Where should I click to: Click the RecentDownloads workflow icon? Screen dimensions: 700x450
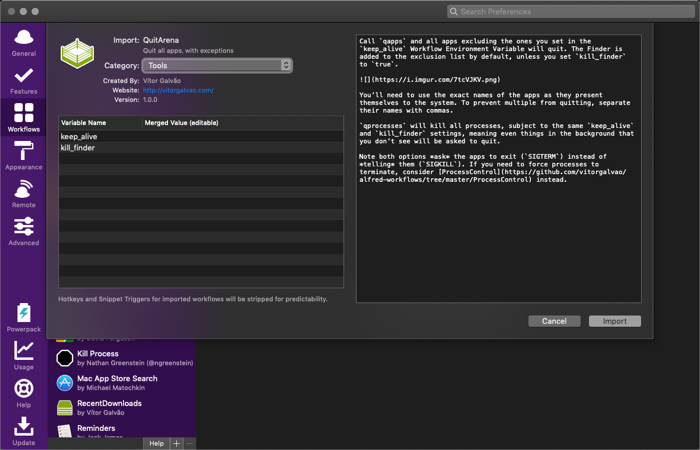(65, 408)
